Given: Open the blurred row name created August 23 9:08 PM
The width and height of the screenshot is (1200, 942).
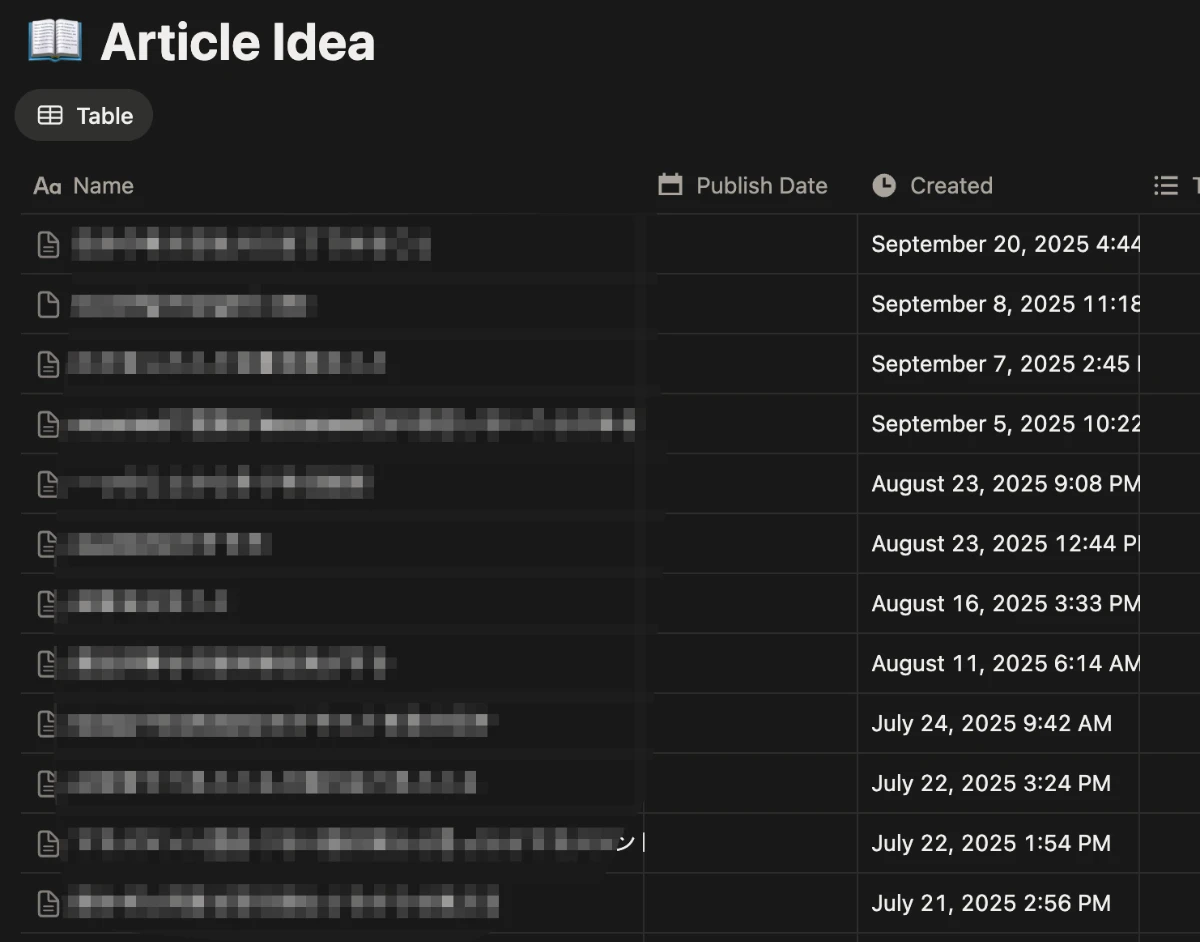Looking at the screenshot, I should click(220, 484).
